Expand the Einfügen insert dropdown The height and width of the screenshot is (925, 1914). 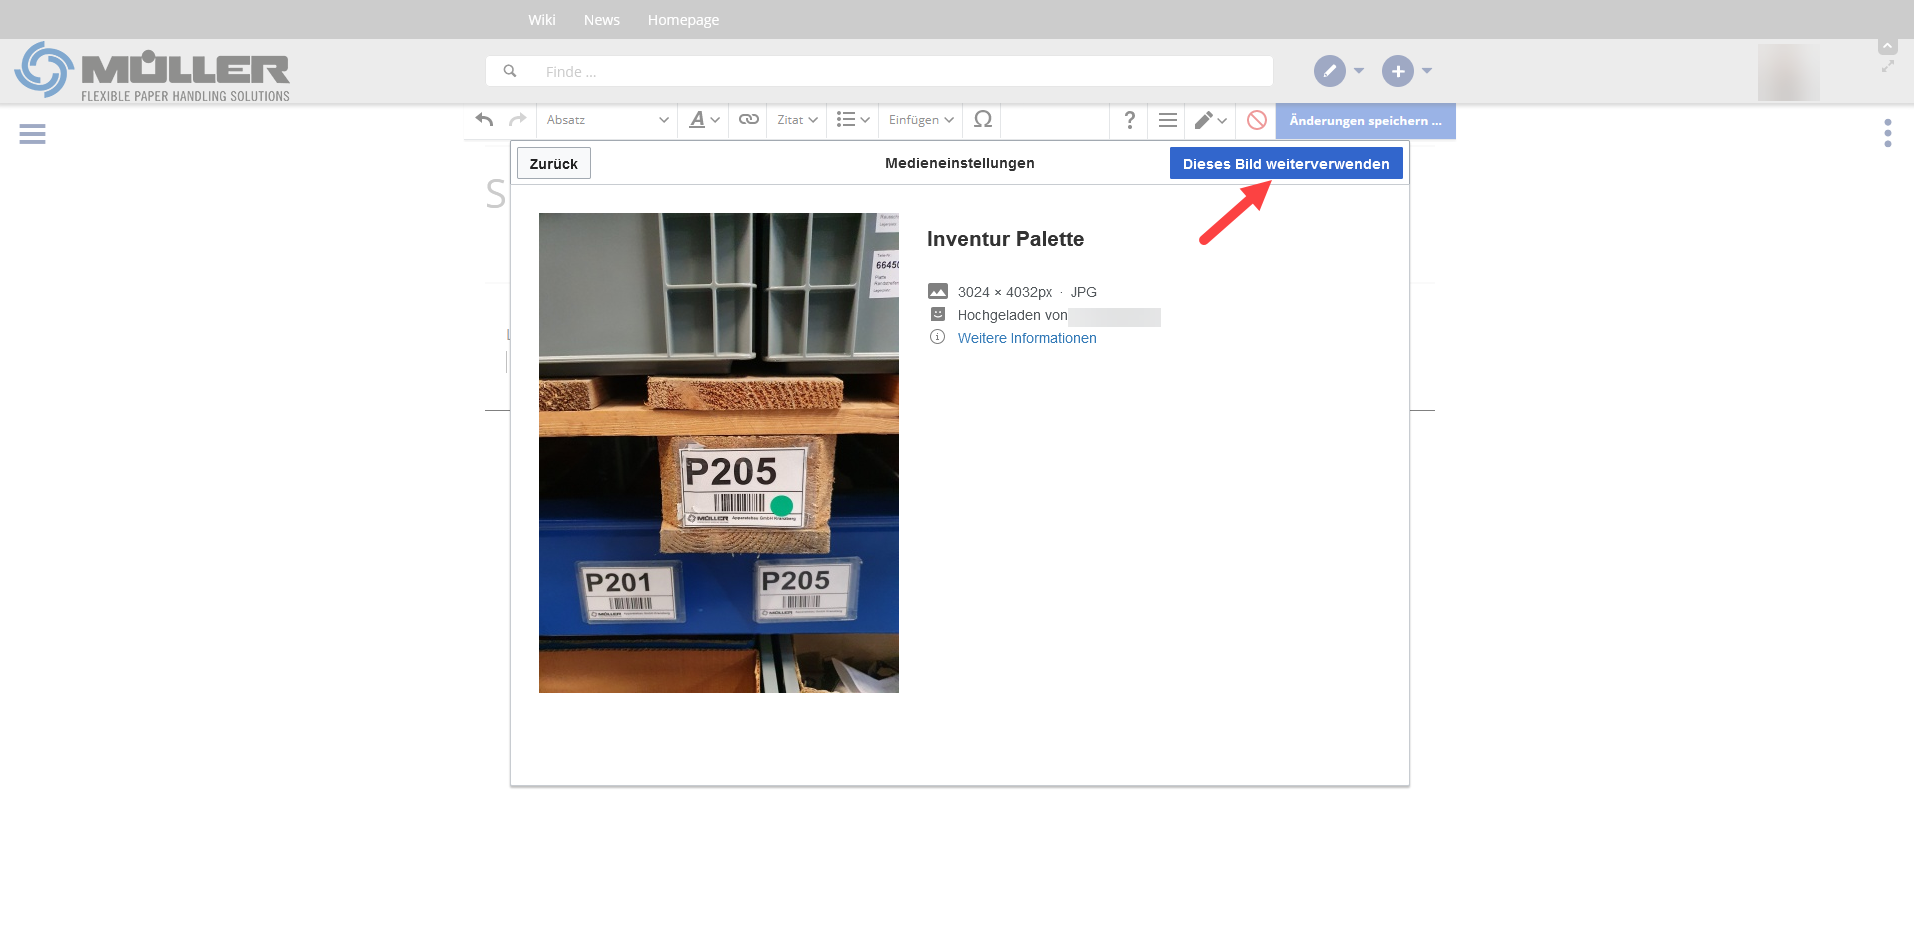point(920,120)
